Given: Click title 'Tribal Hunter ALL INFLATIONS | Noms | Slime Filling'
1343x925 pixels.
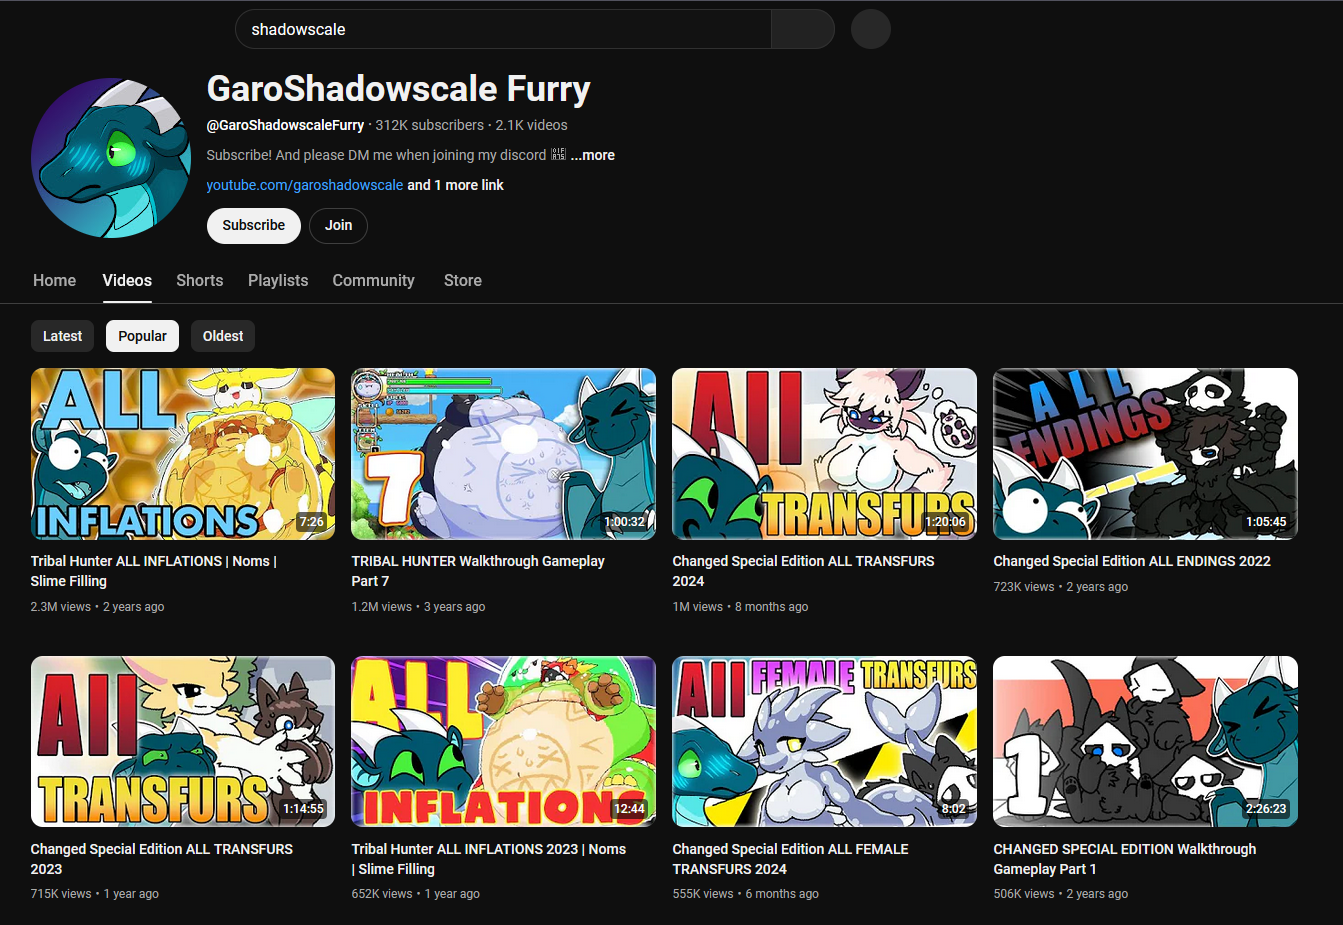Looking at the screenshot, I should click(154, 571).
